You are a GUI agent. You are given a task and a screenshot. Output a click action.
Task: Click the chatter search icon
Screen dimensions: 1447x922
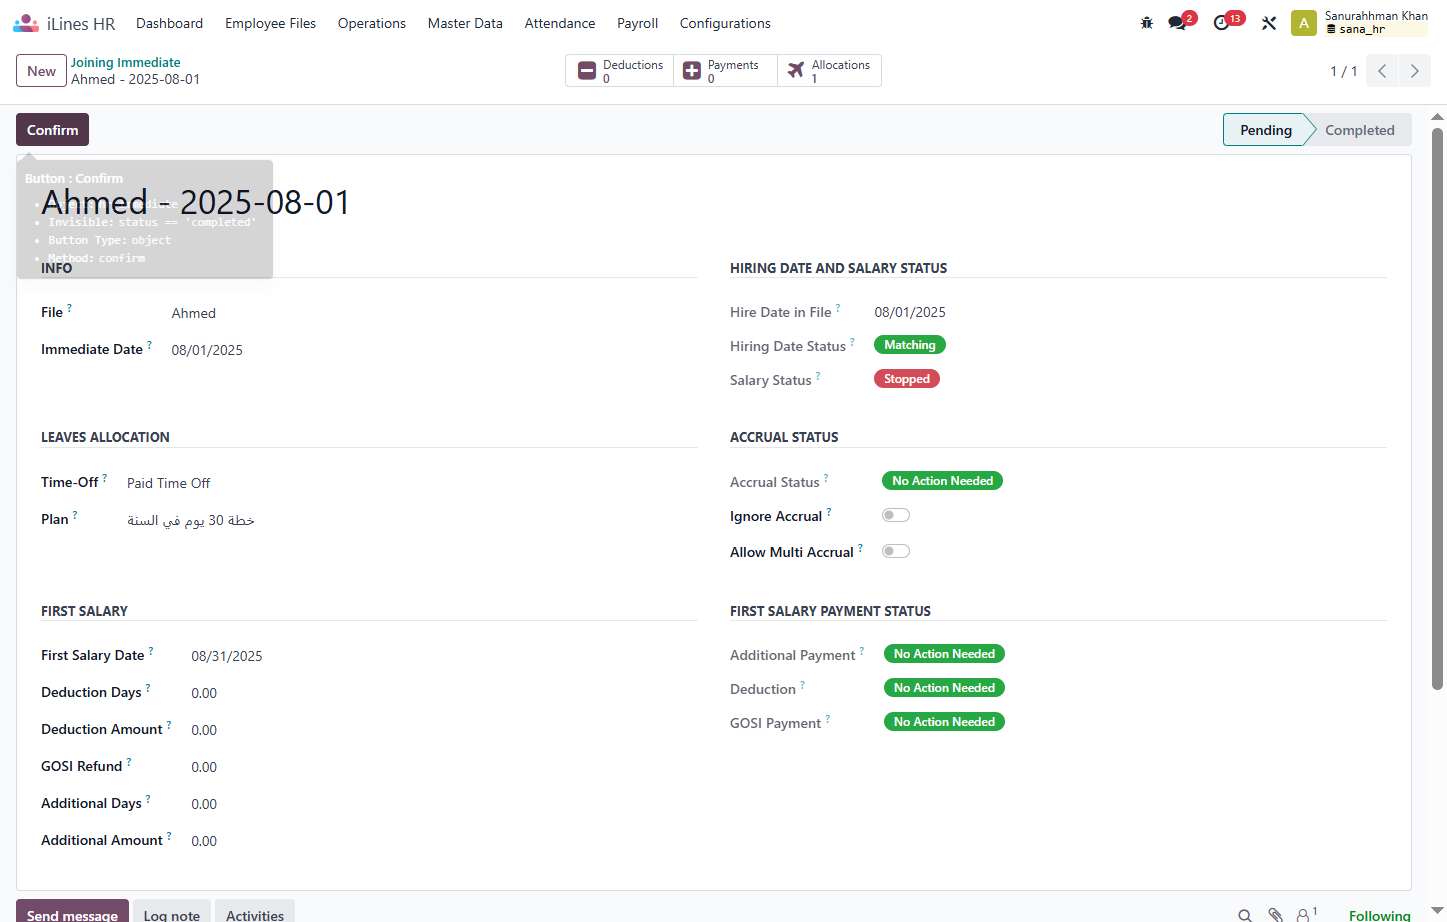[1245, 915]
